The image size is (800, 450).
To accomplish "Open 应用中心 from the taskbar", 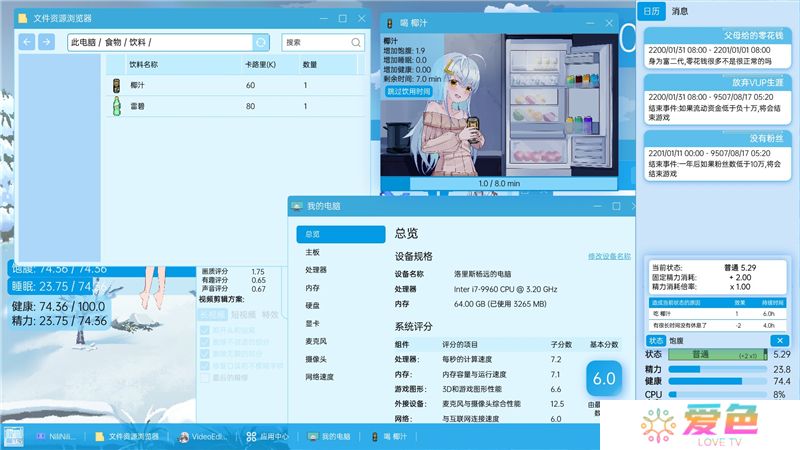I will 267,437.
